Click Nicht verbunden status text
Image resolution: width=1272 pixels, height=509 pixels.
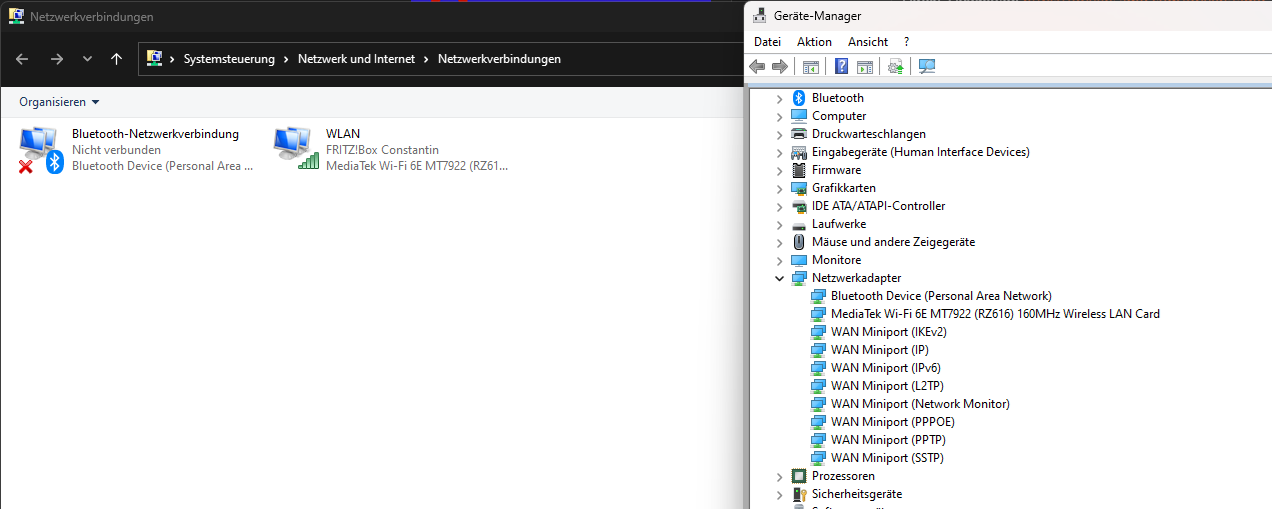[x=116, y=150]
